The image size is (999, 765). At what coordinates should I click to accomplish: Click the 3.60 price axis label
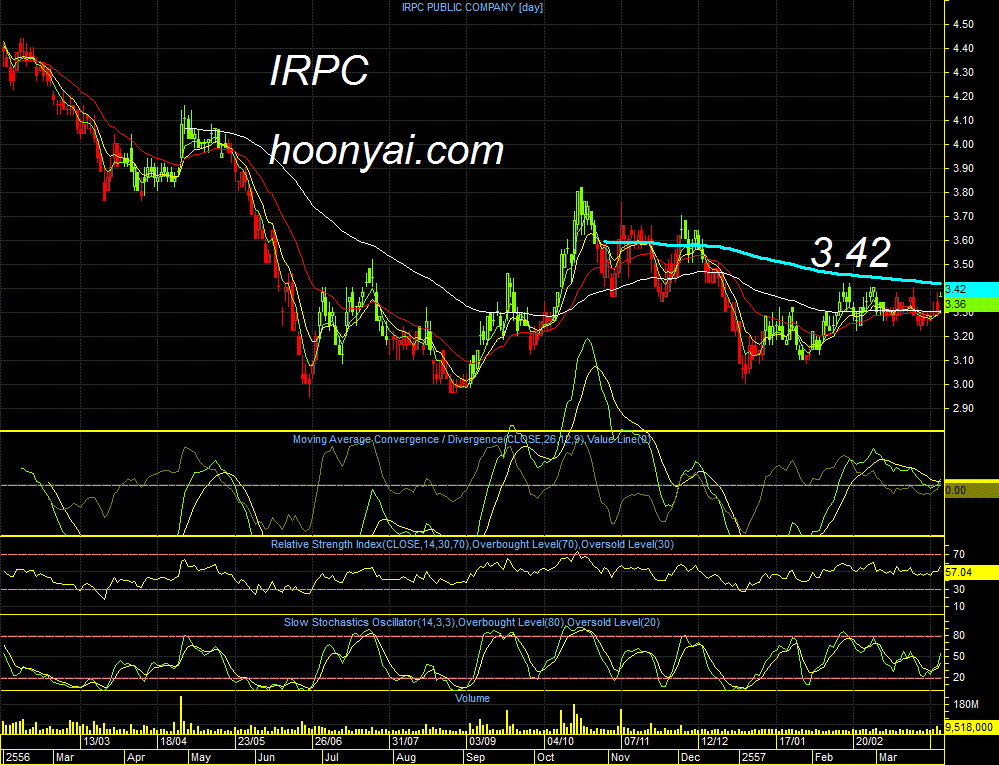[x=963, y=241]
